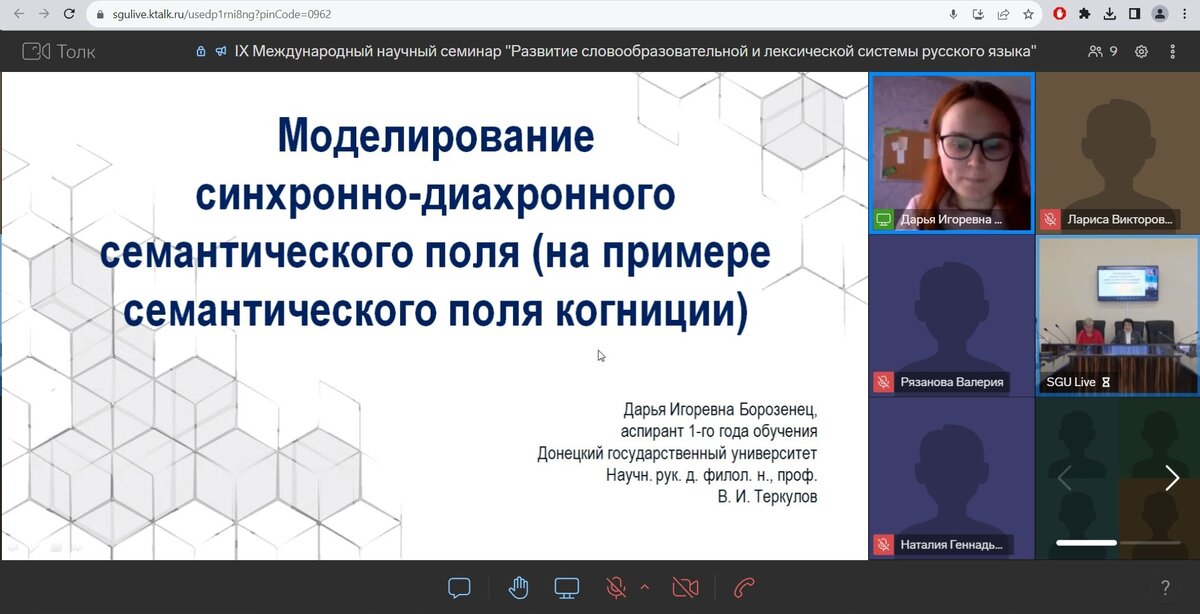The image size is (1200, 614).
Task: Open the help question mark button
Action: [1163, 588]
